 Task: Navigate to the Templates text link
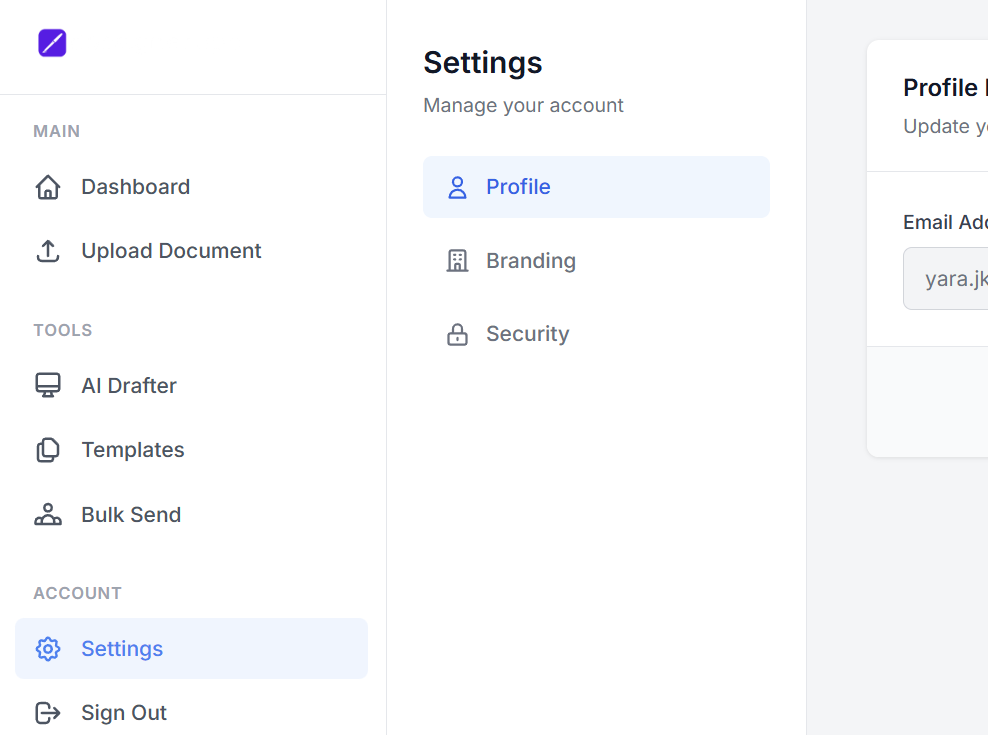(x=133, y=450)
